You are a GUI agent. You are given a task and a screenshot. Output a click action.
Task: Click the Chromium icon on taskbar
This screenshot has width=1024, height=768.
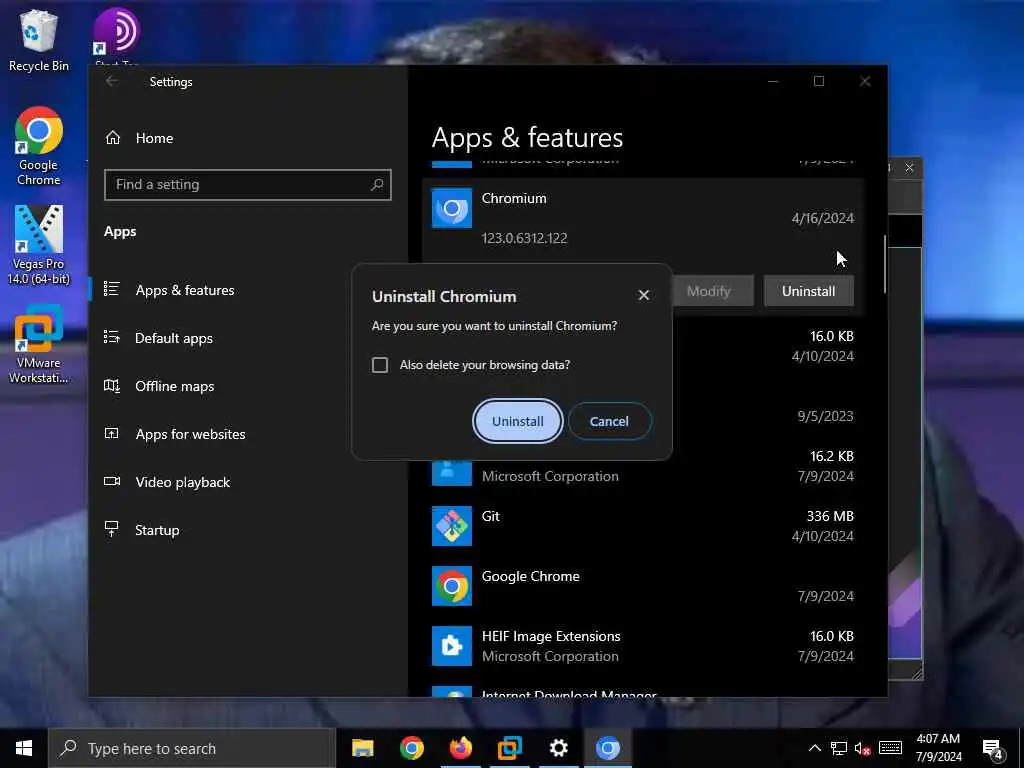[607, 748]
